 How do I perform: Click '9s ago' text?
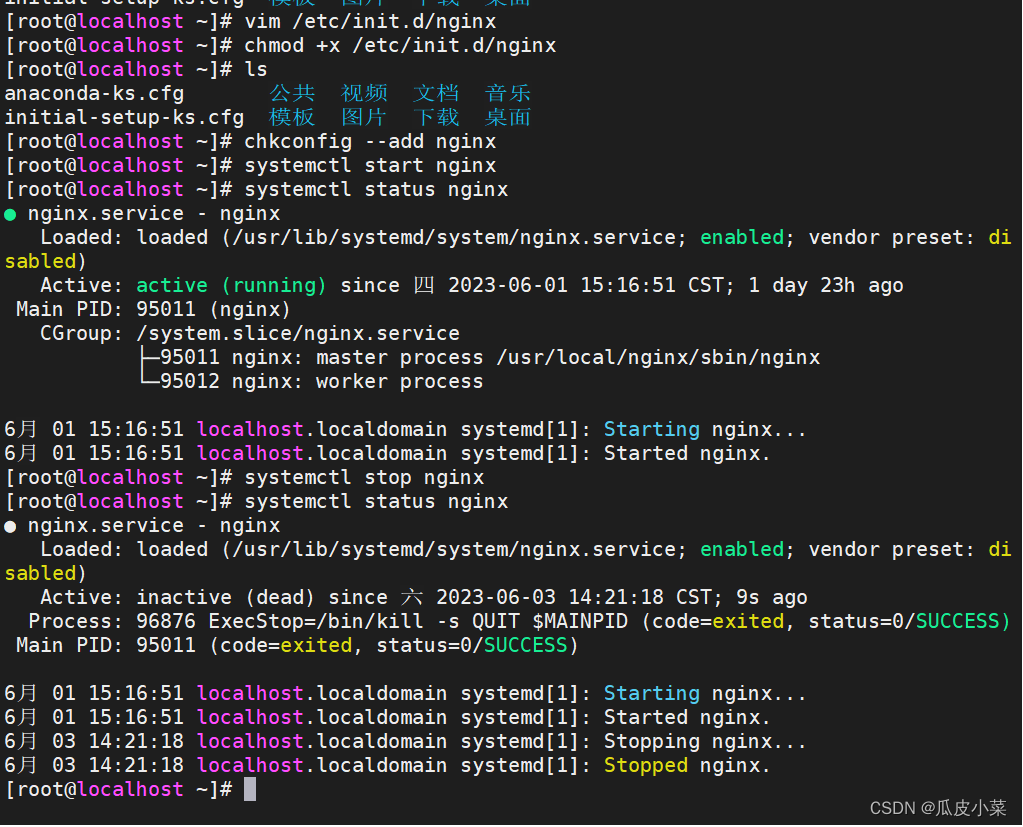[x=772, y=597]
